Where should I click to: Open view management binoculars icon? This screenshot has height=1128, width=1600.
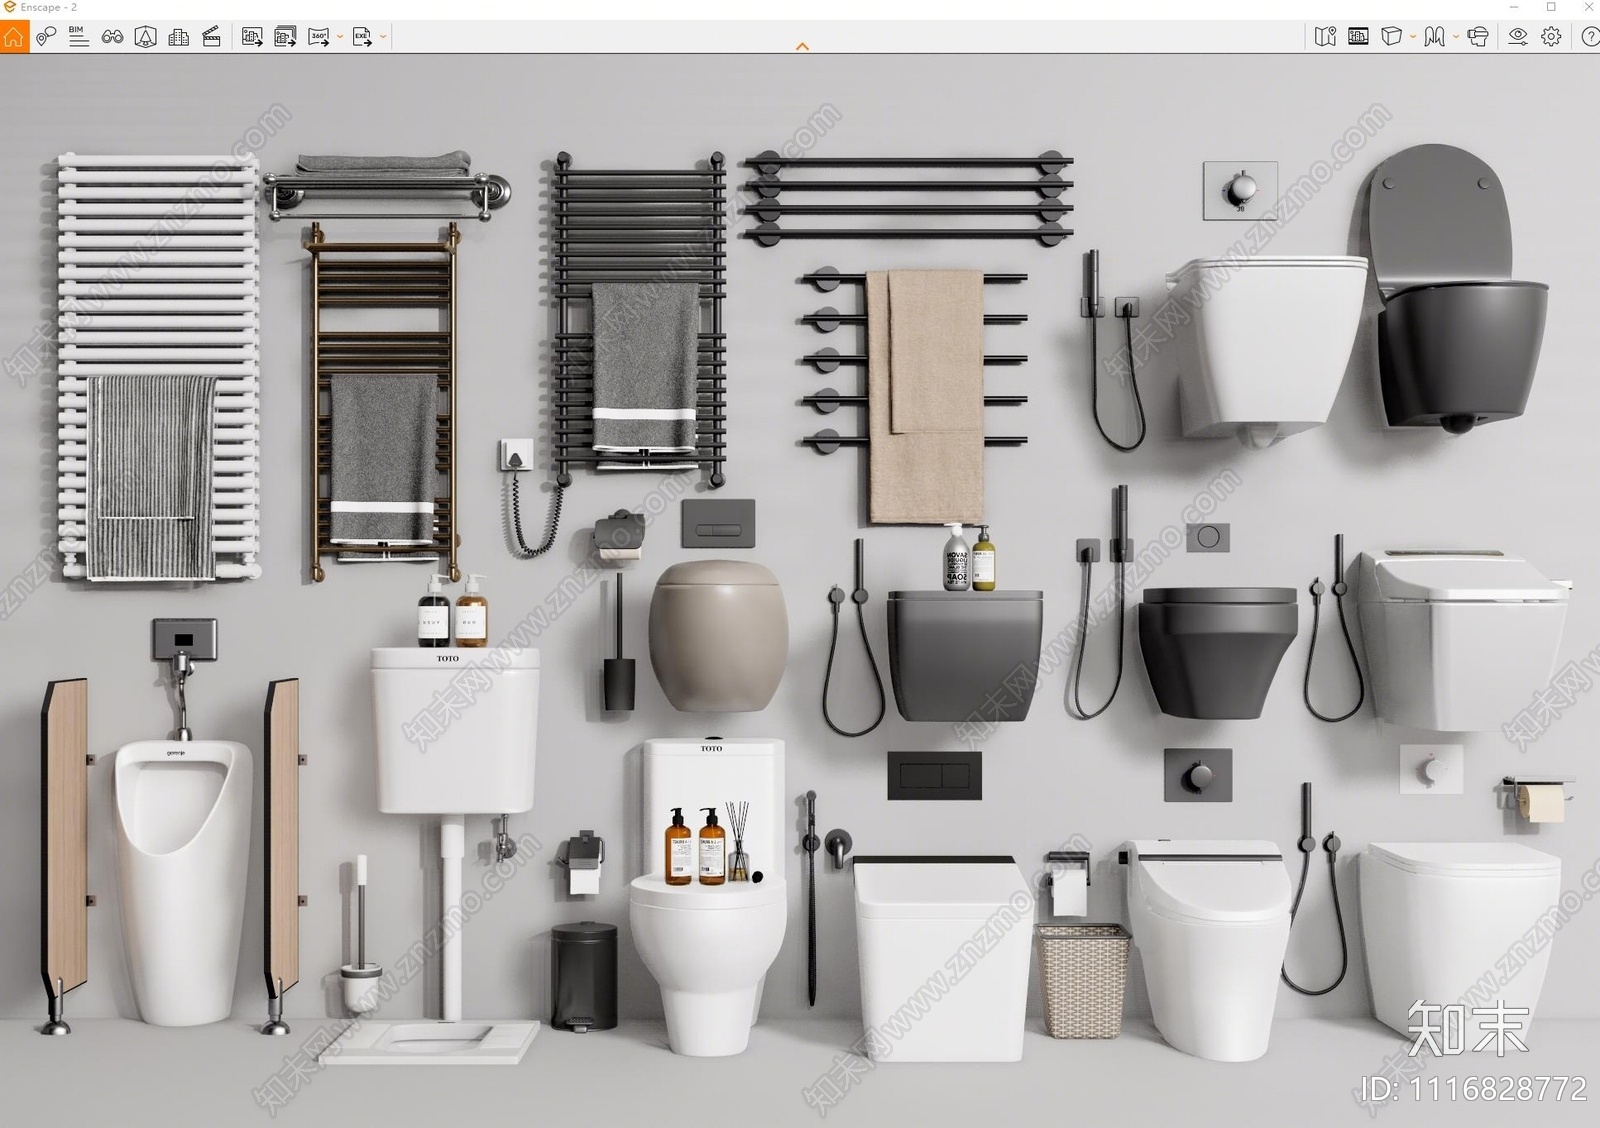pyautogui.click(x=112, y=37)
